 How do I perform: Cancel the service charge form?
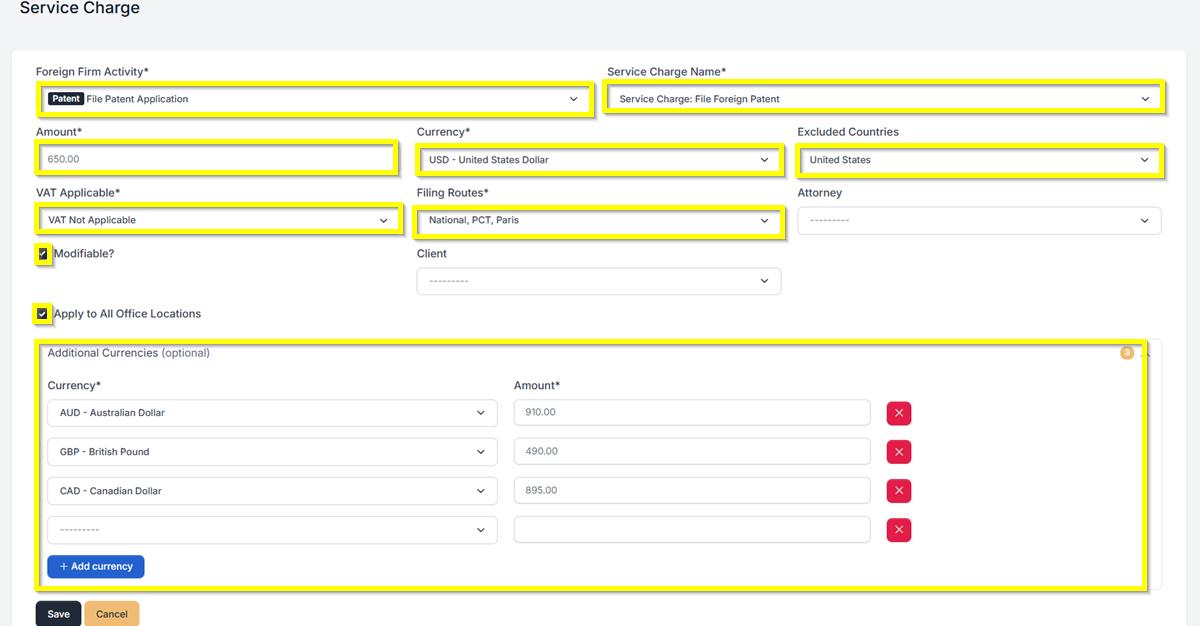112,613
